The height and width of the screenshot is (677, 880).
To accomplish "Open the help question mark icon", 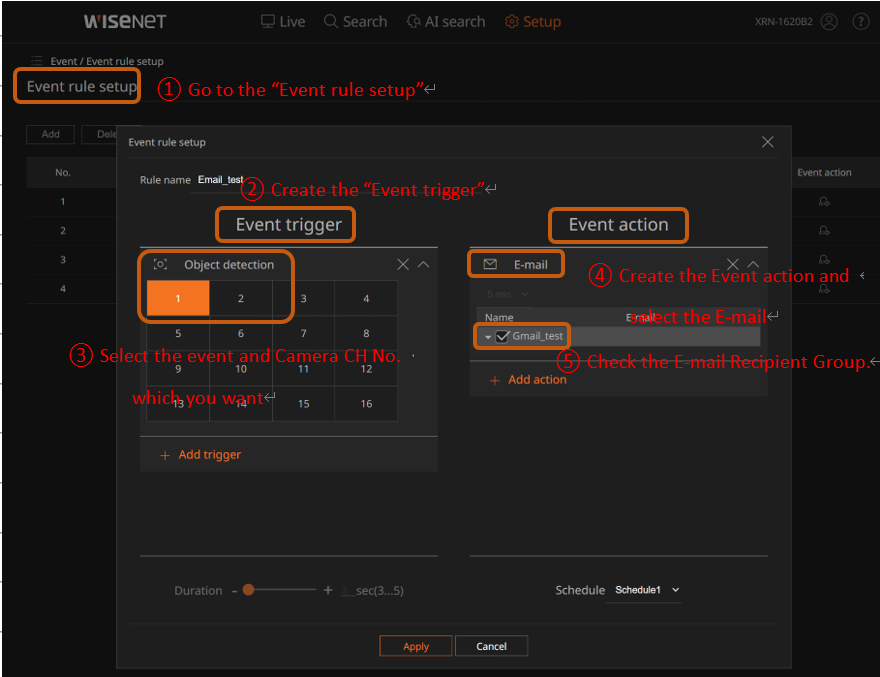I will [860, 22].
